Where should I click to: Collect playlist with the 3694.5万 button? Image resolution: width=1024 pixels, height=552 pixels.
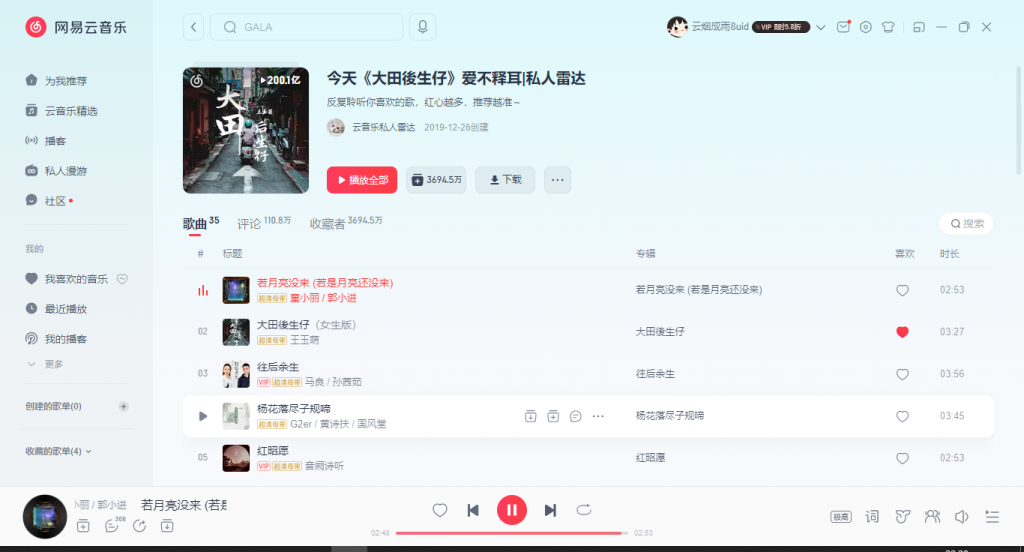[436, 180]
